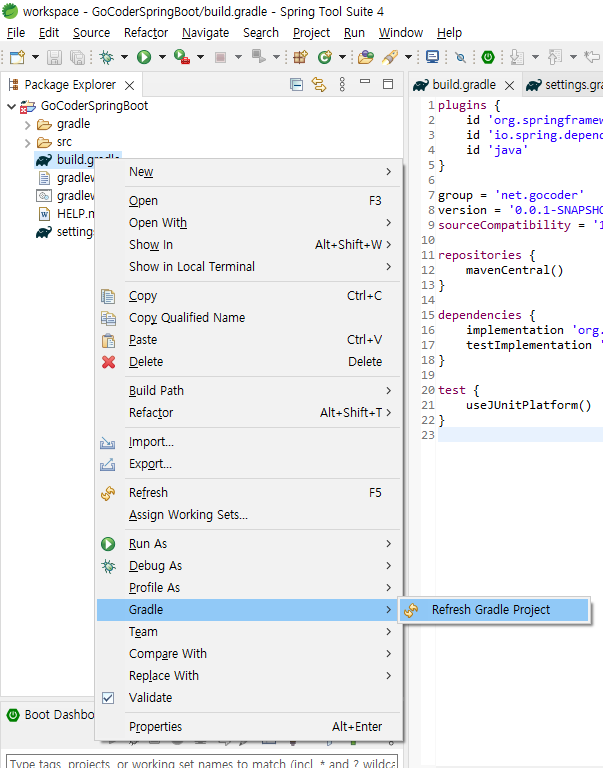Screen dimensions: 603x768
Task: Open the Open With submenu
Action: click(x=249, y=223)
